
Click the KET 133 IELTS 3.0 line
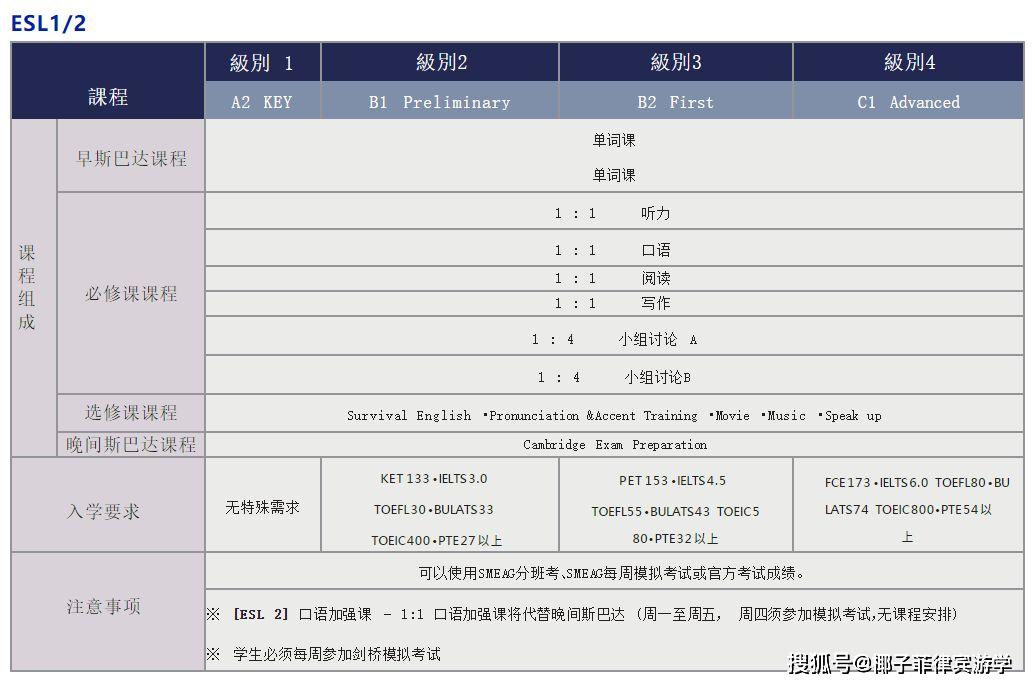434,479
